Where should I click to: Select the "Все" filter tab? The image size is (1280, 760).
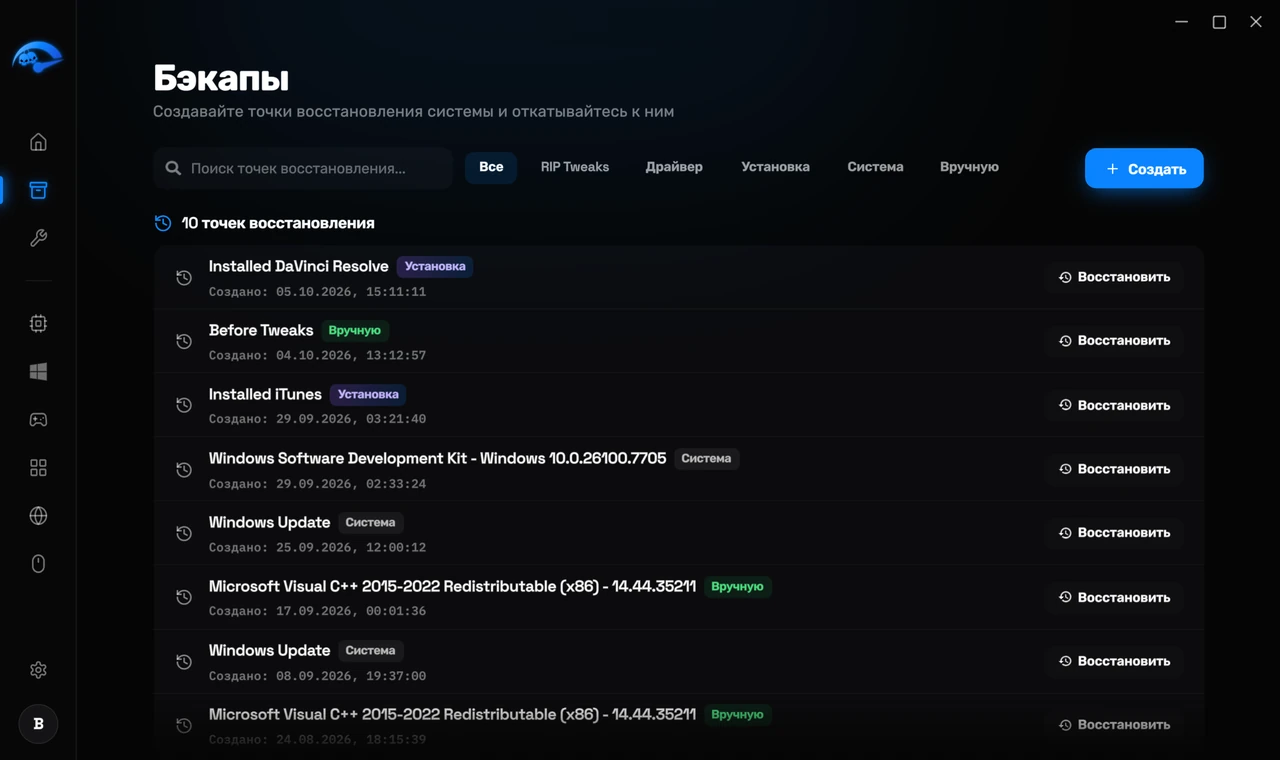pos(491,167)
